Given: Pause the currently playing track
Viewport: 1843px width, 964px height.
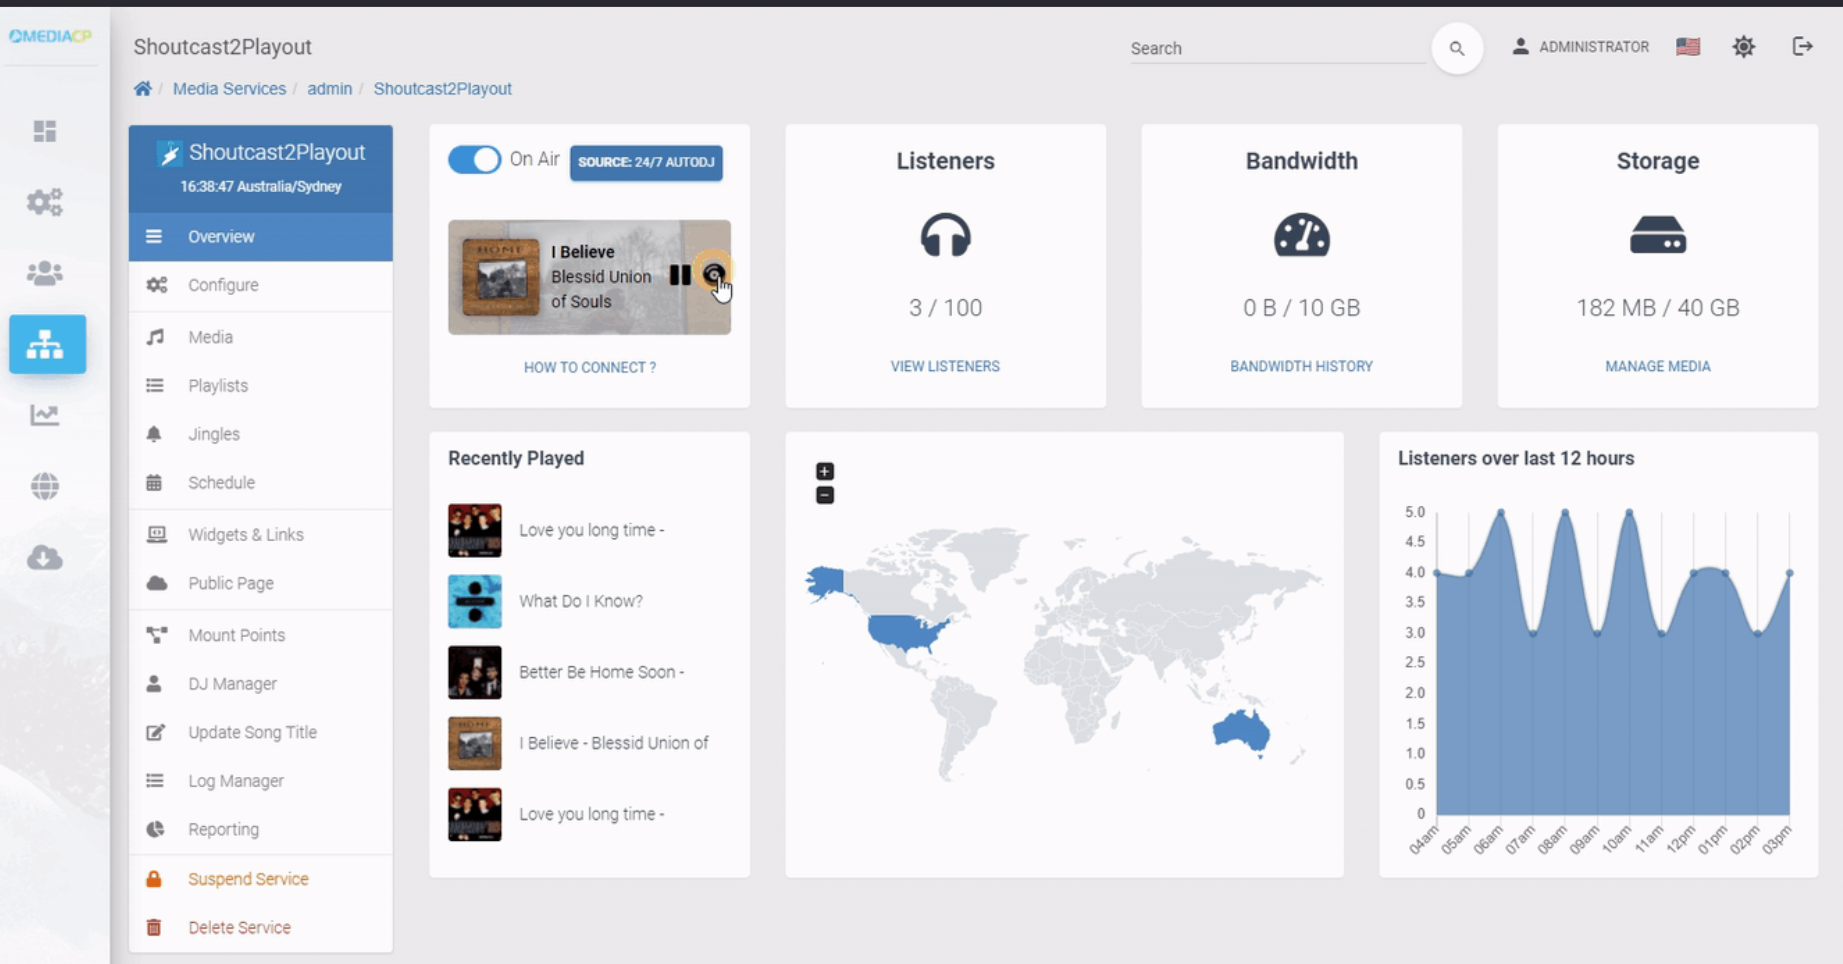Looking at the screenshot, I should click(680, 275).
